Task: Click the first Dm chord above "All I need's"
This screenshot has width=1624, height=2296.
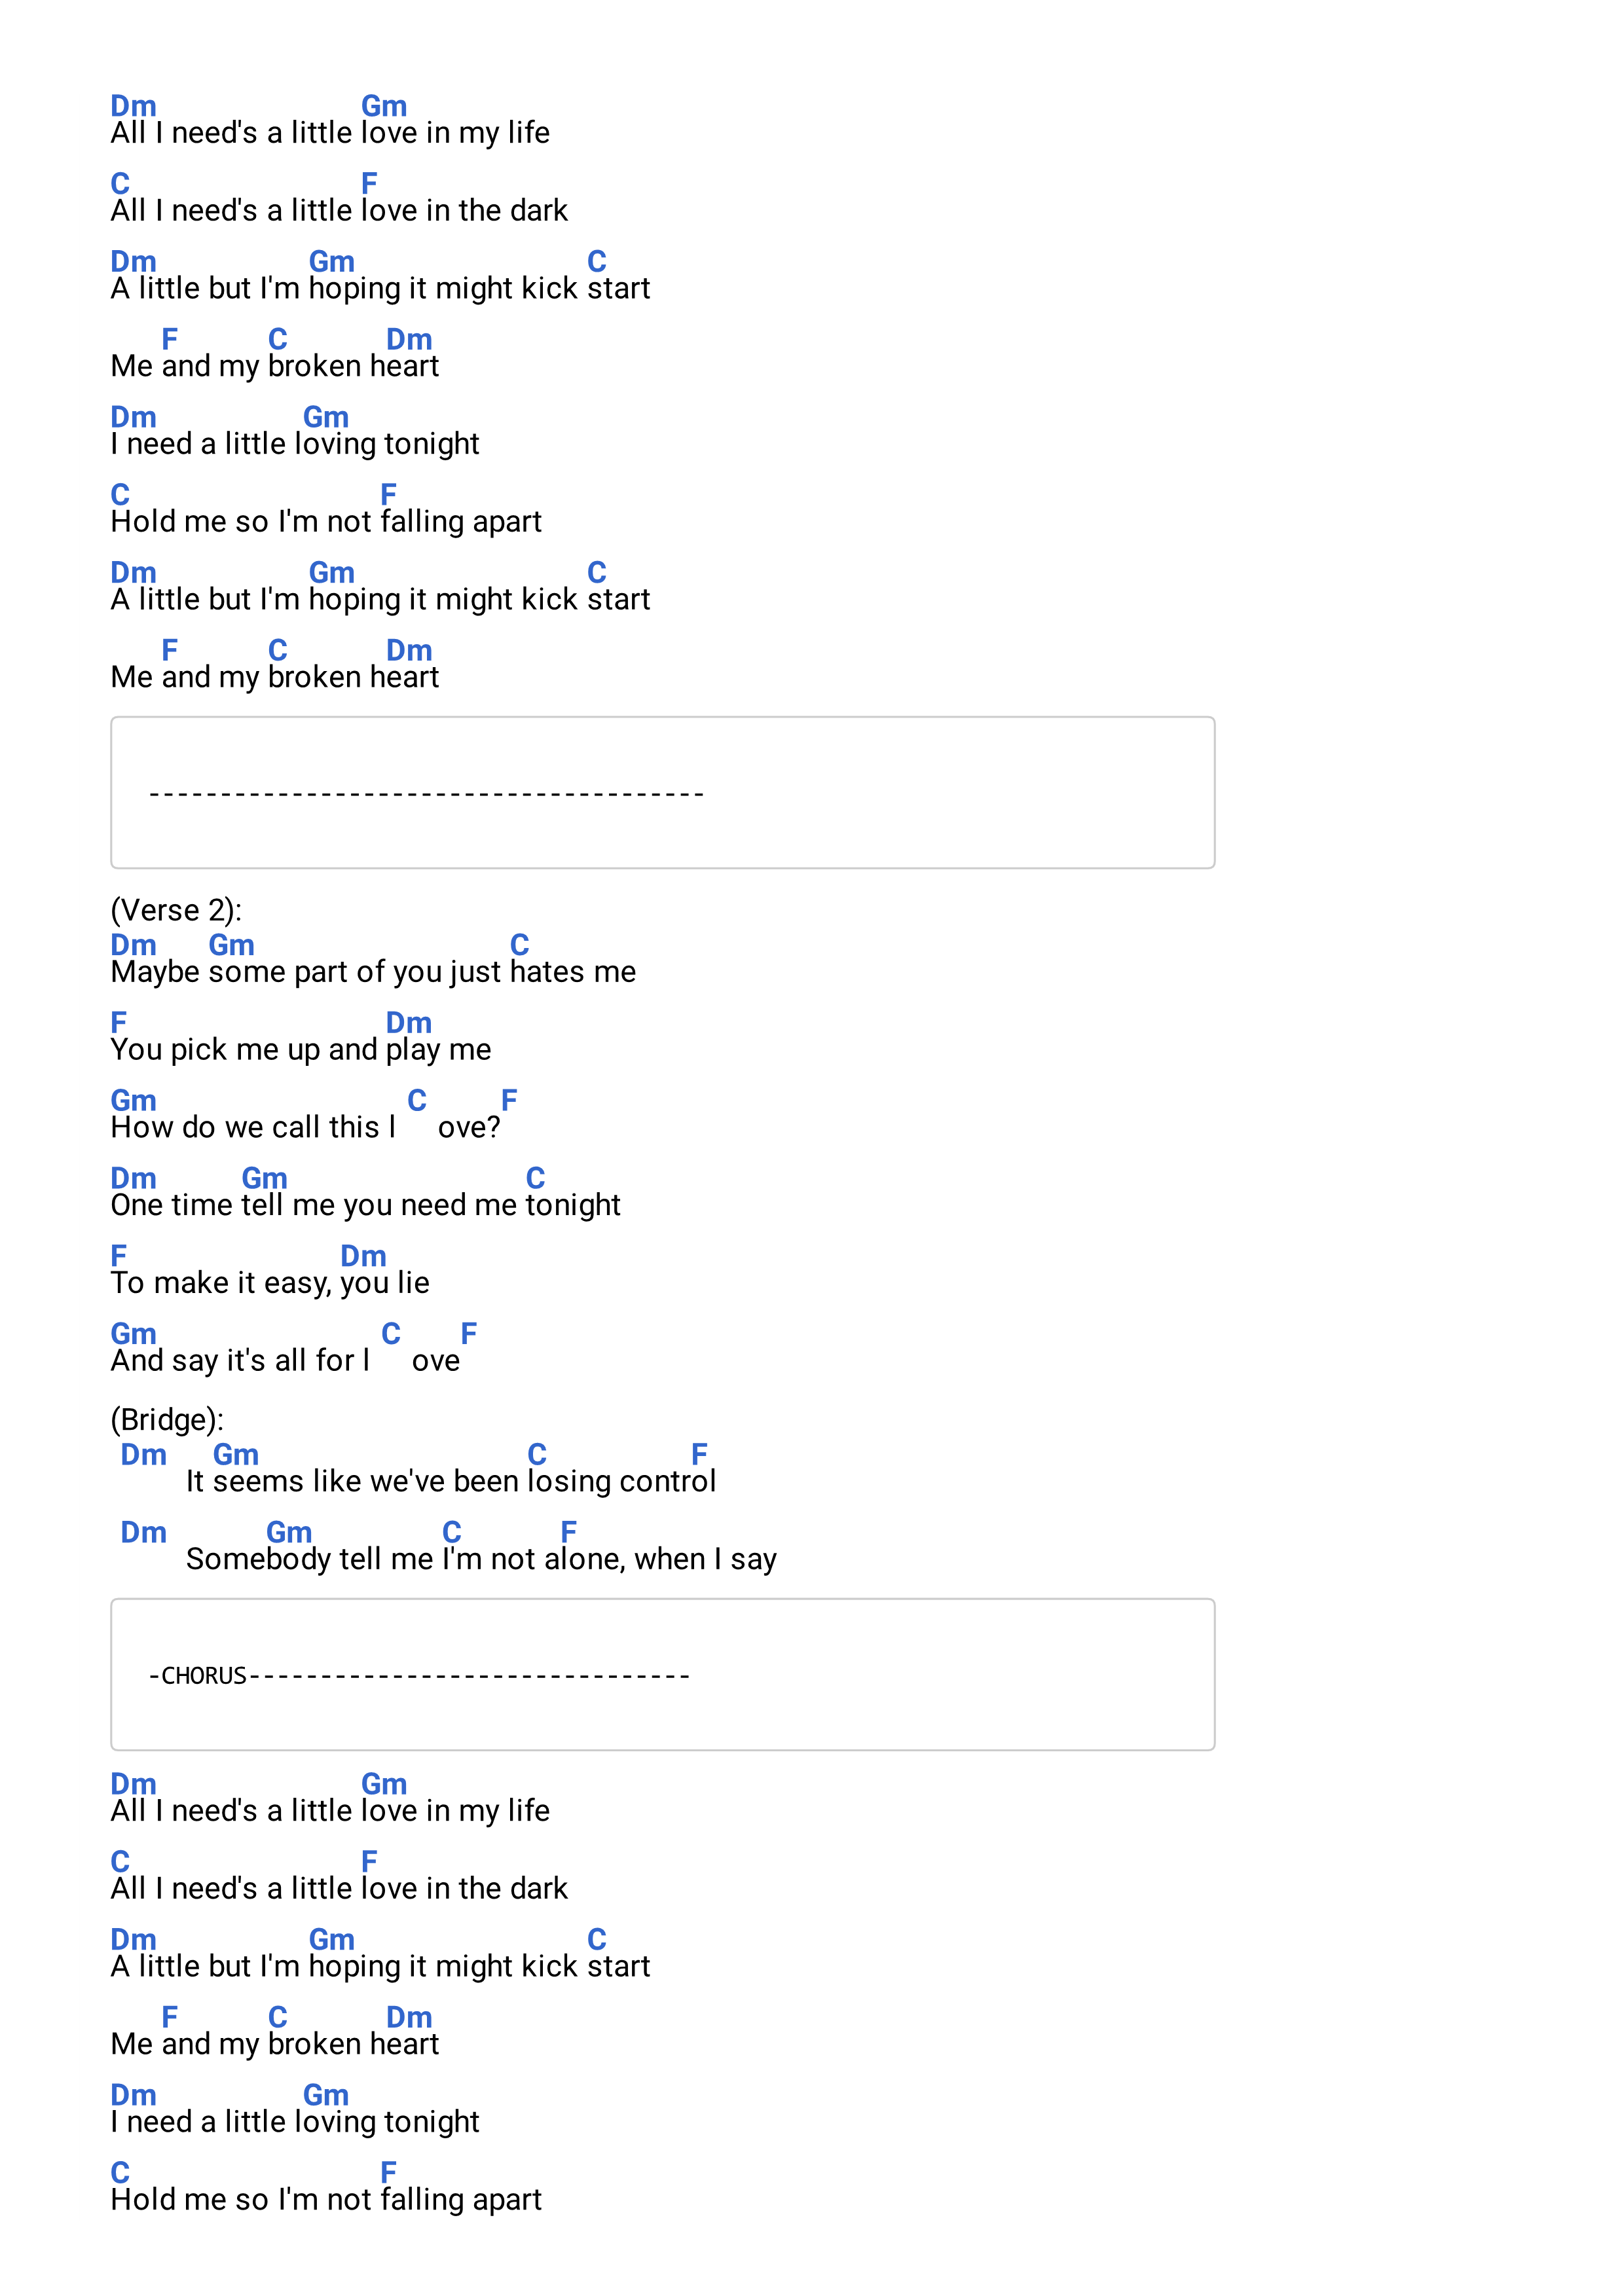Action: [x=133, y=106]
